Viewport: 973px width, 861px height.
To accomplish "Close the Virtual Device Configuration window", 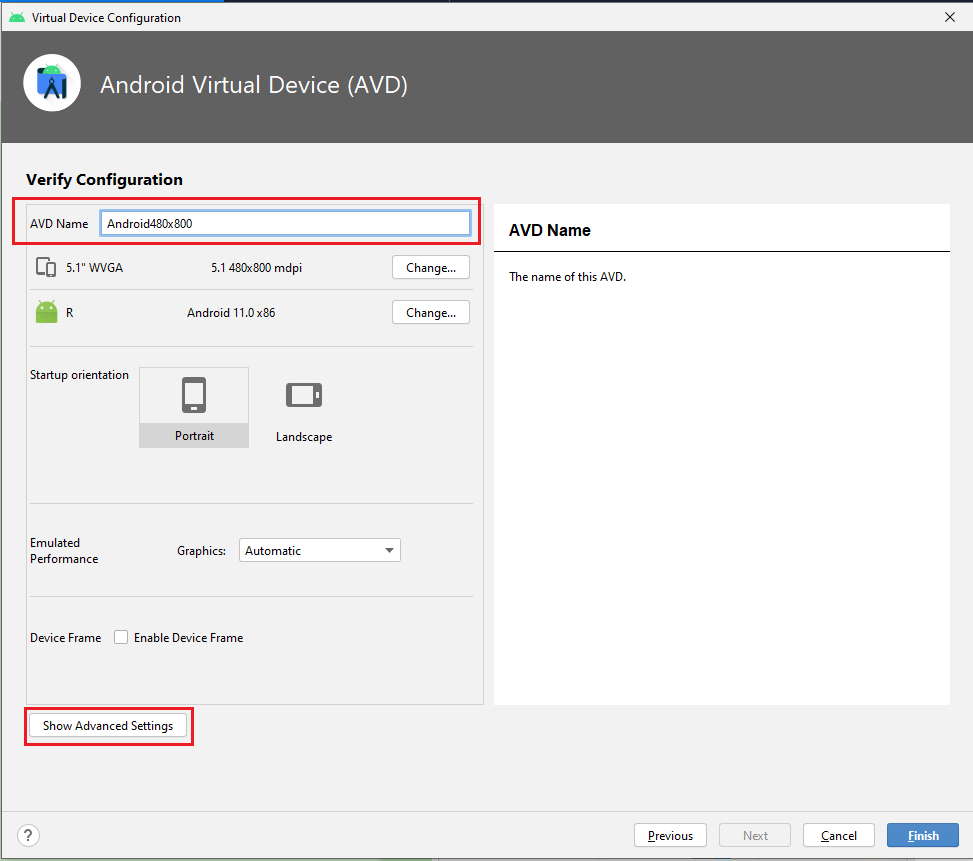I will pyautogui.click(x=949, y=17).
